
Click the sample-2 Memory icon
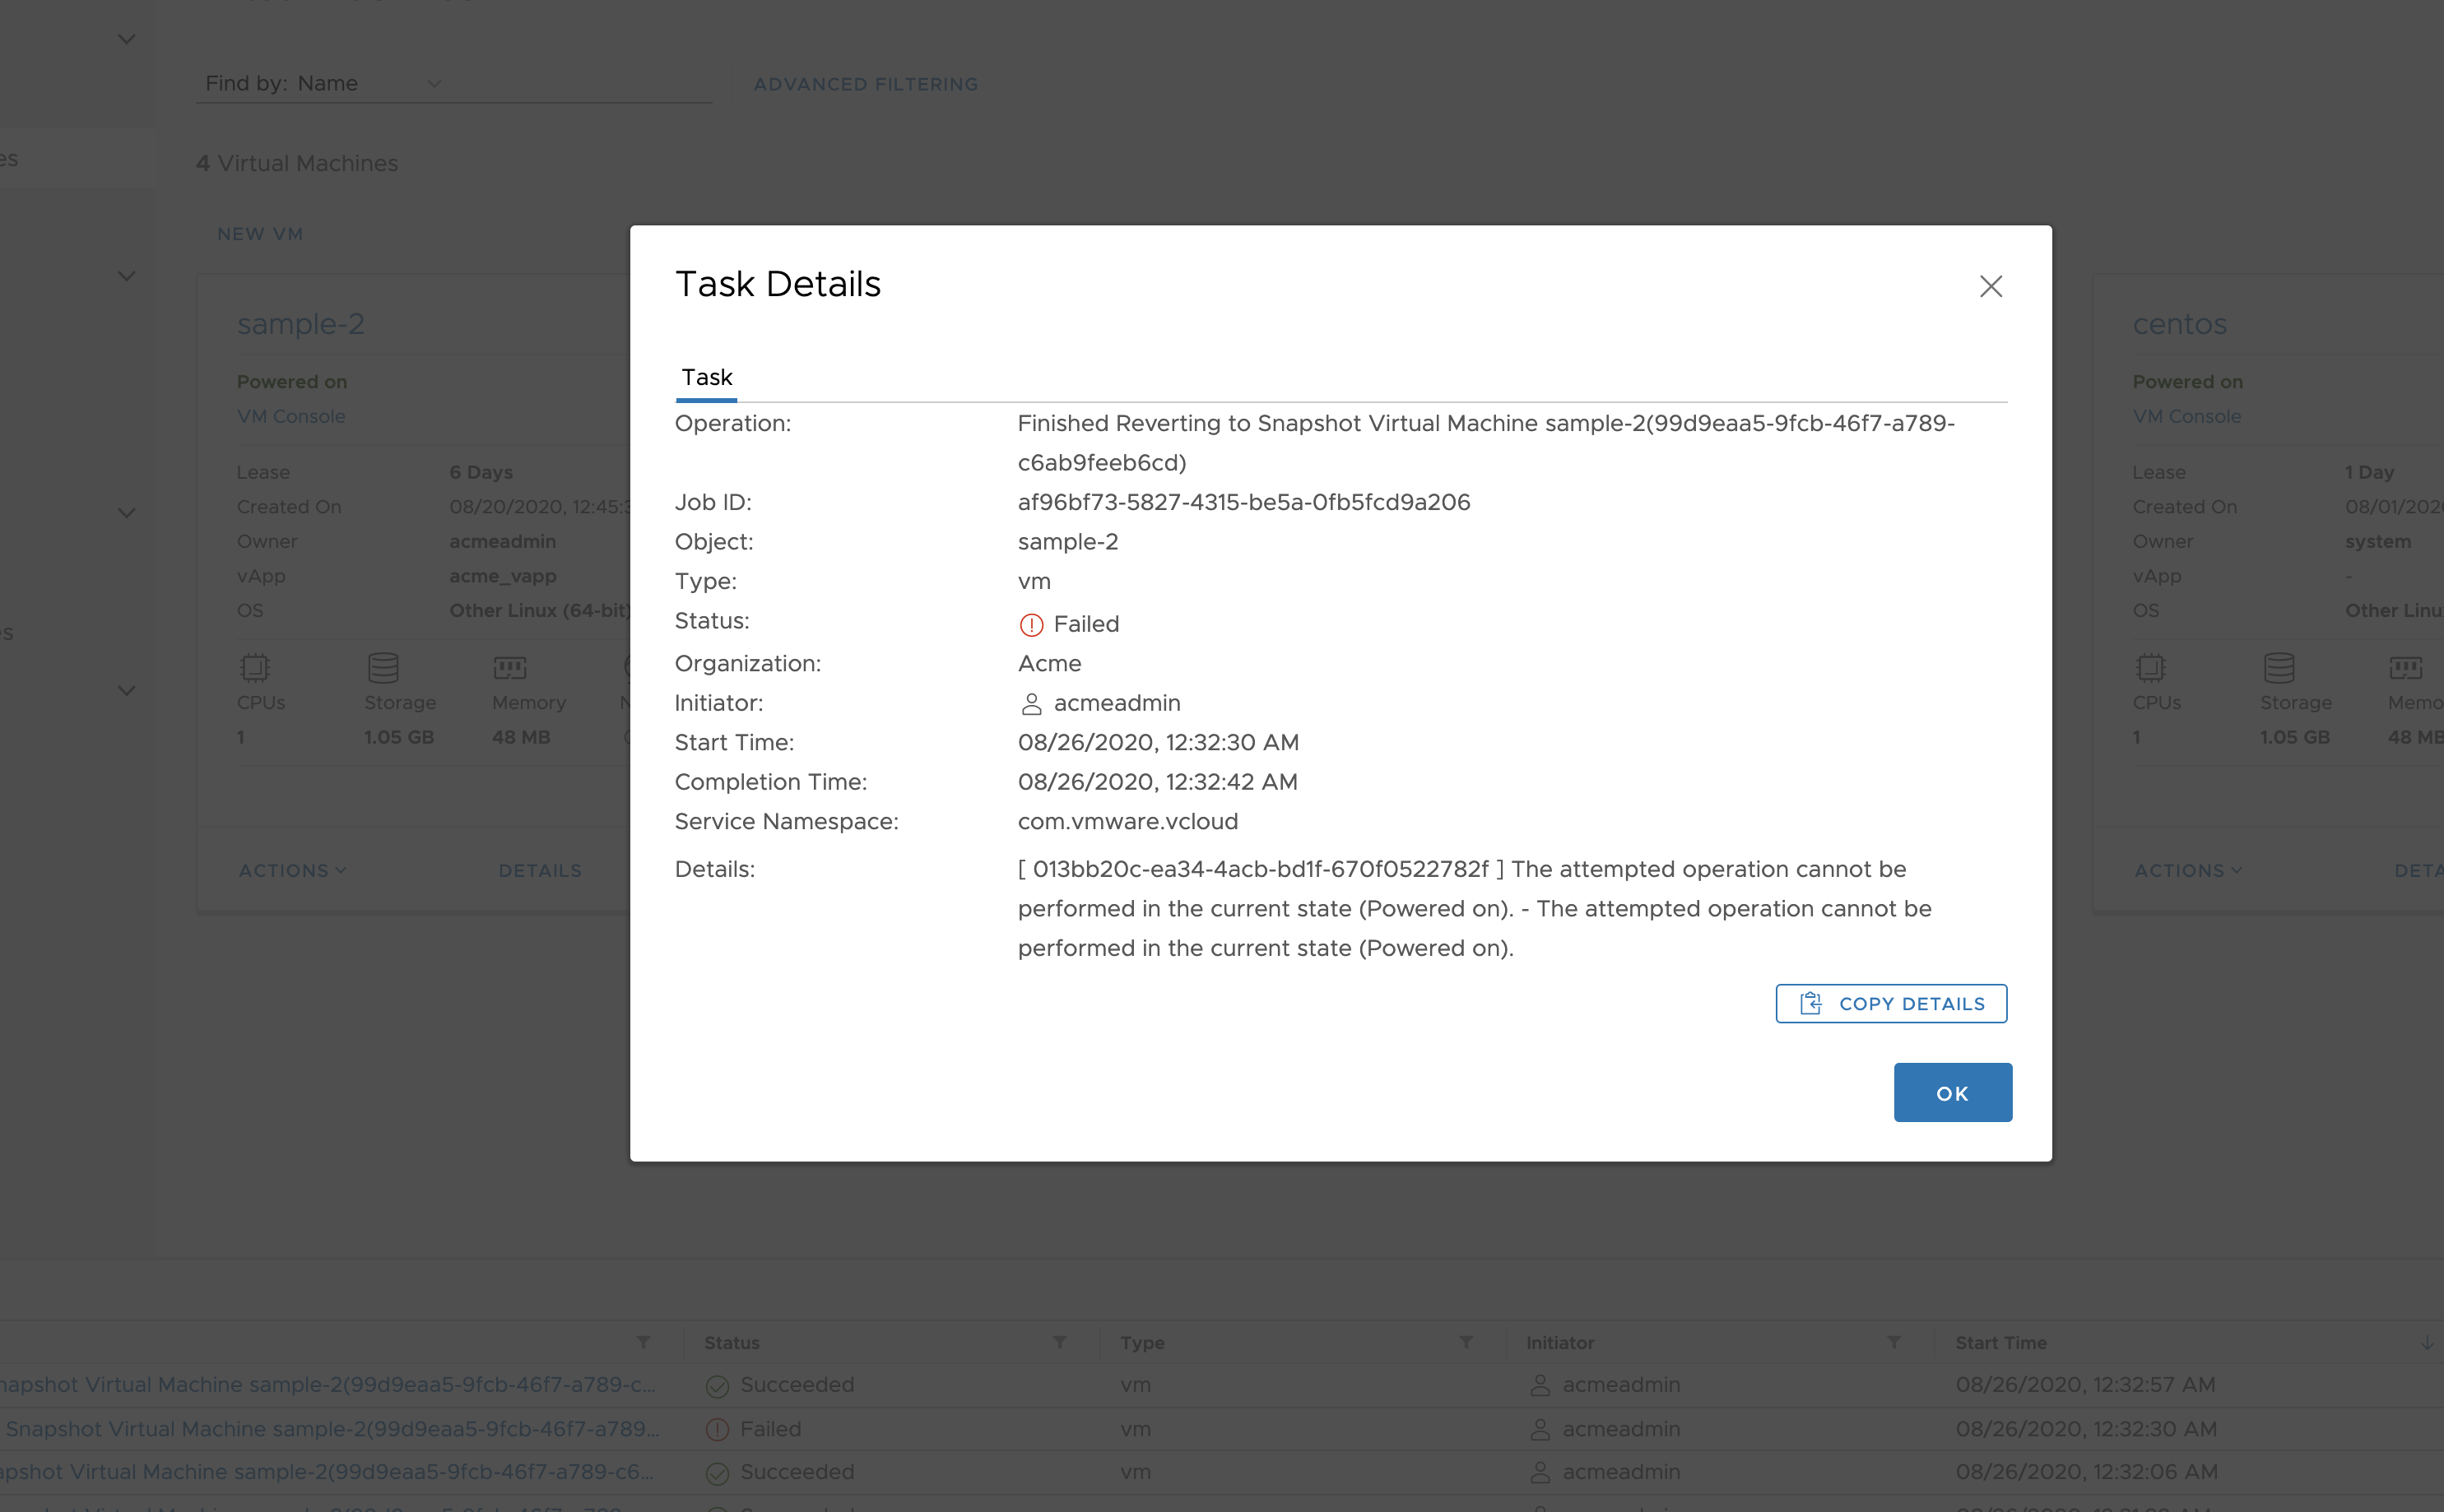pyautogui.click(x=510, y=667)
